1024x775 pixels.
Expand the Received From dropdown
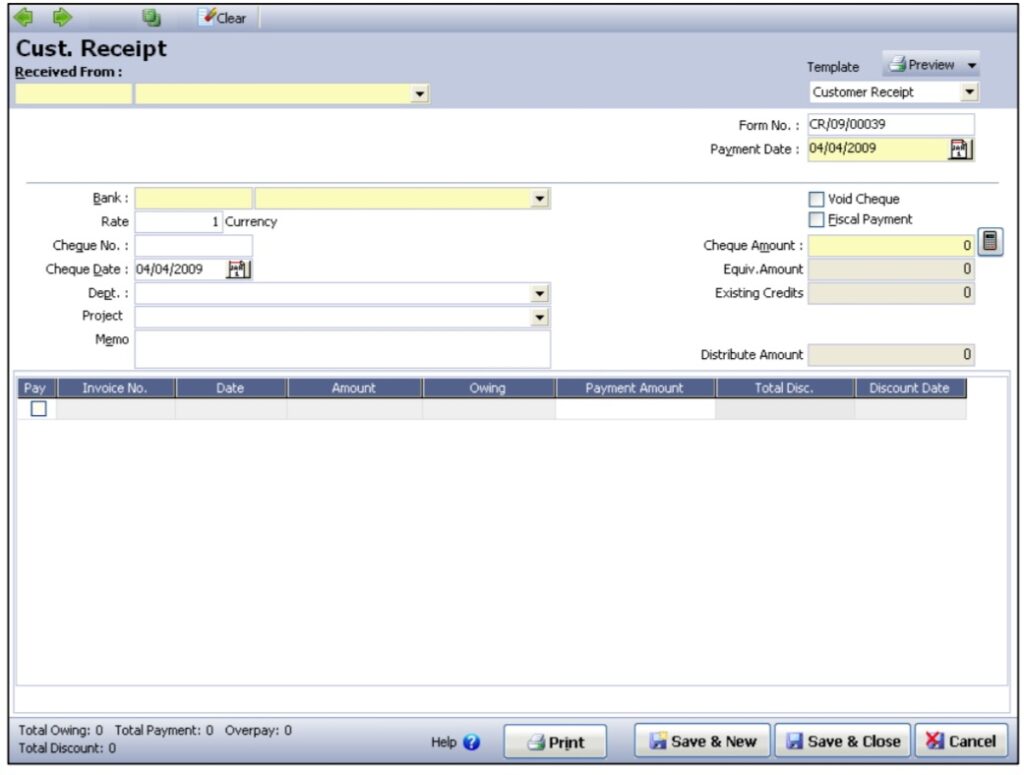pyautogui.click(x=420, y=94)
